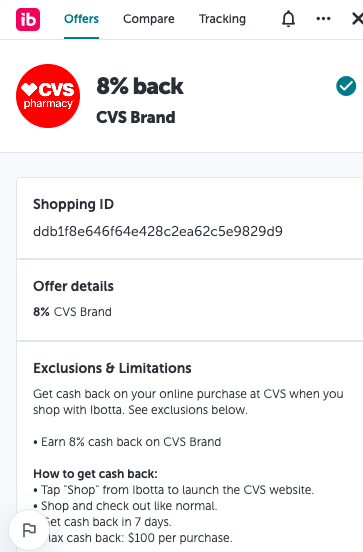Click the CVS pharmacy logo

pos(48,96)
